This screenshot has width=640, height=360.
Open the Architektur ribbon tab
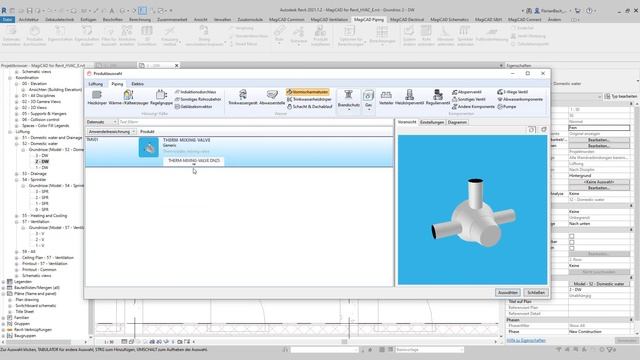[x=29, y=20]
